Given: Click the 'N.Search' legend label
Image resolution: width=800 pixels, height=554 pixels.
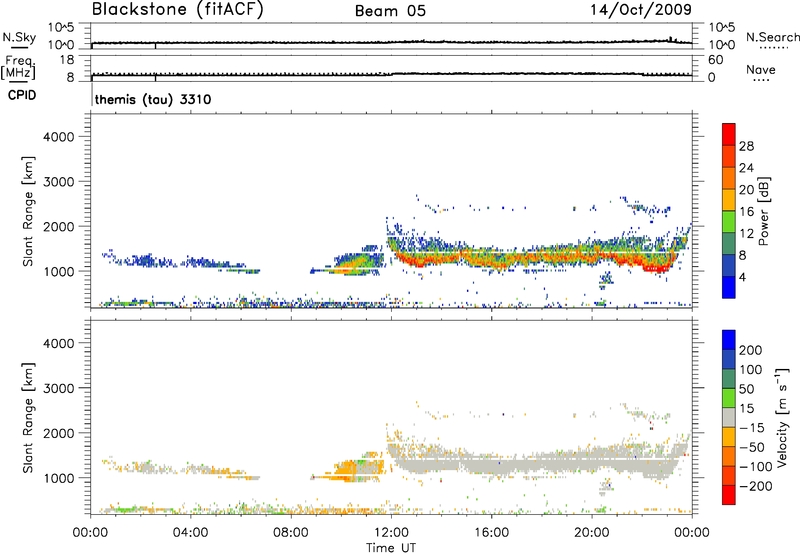Looking at the screenshot, I should coord(772,37).
